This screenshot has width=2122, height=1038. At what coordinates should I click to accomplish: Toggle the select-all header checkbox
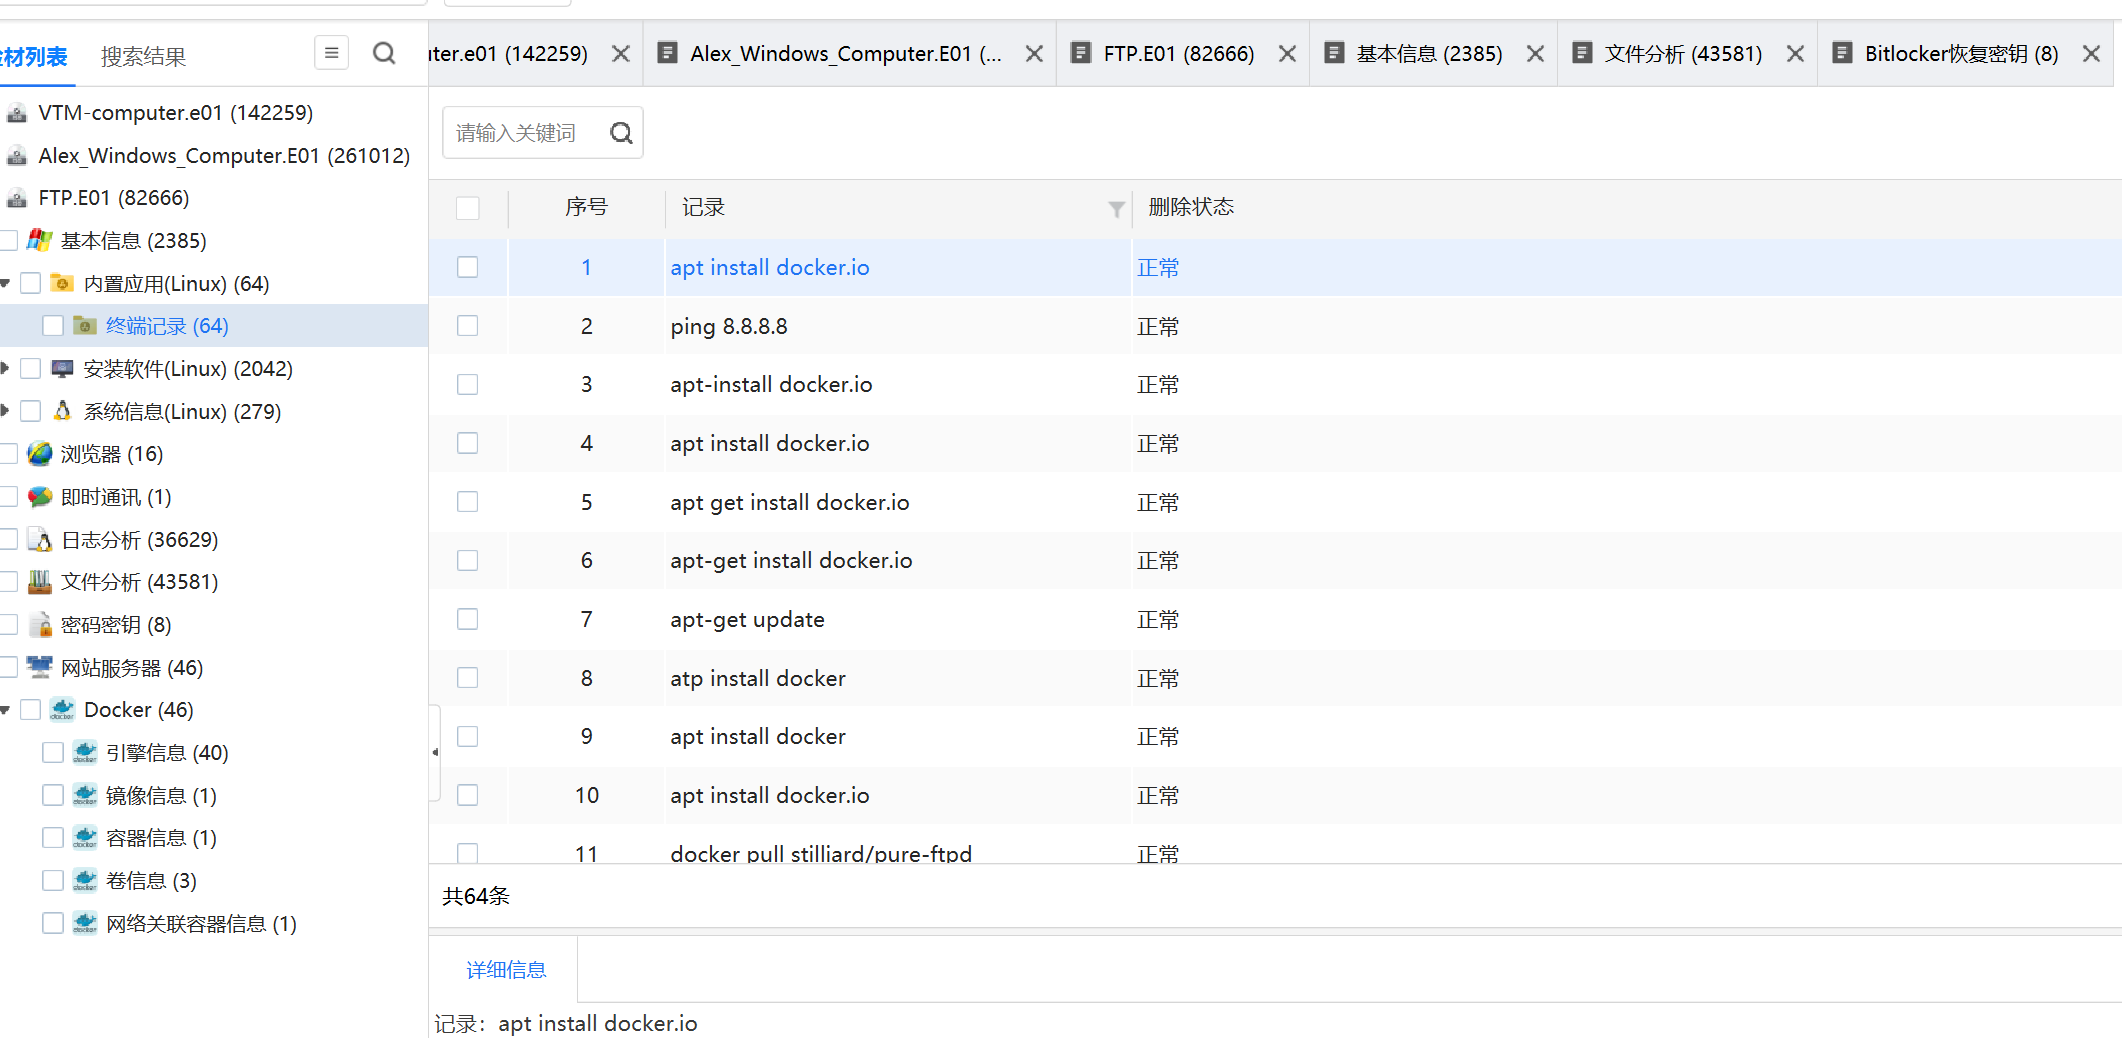pyautogui.click(x=467, y=208)
